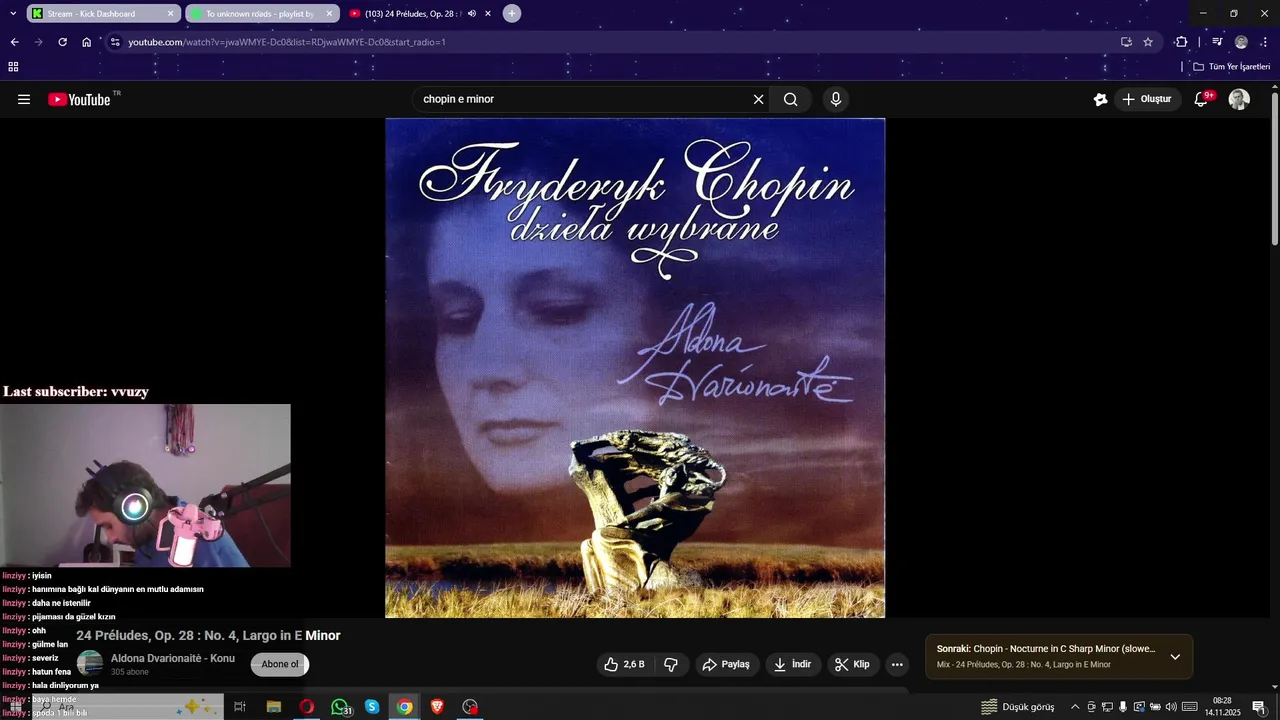Open WhatsApp from the taskbar
Screen dimensions: 1280x720
pyautogui.click(x=340, y=707)
